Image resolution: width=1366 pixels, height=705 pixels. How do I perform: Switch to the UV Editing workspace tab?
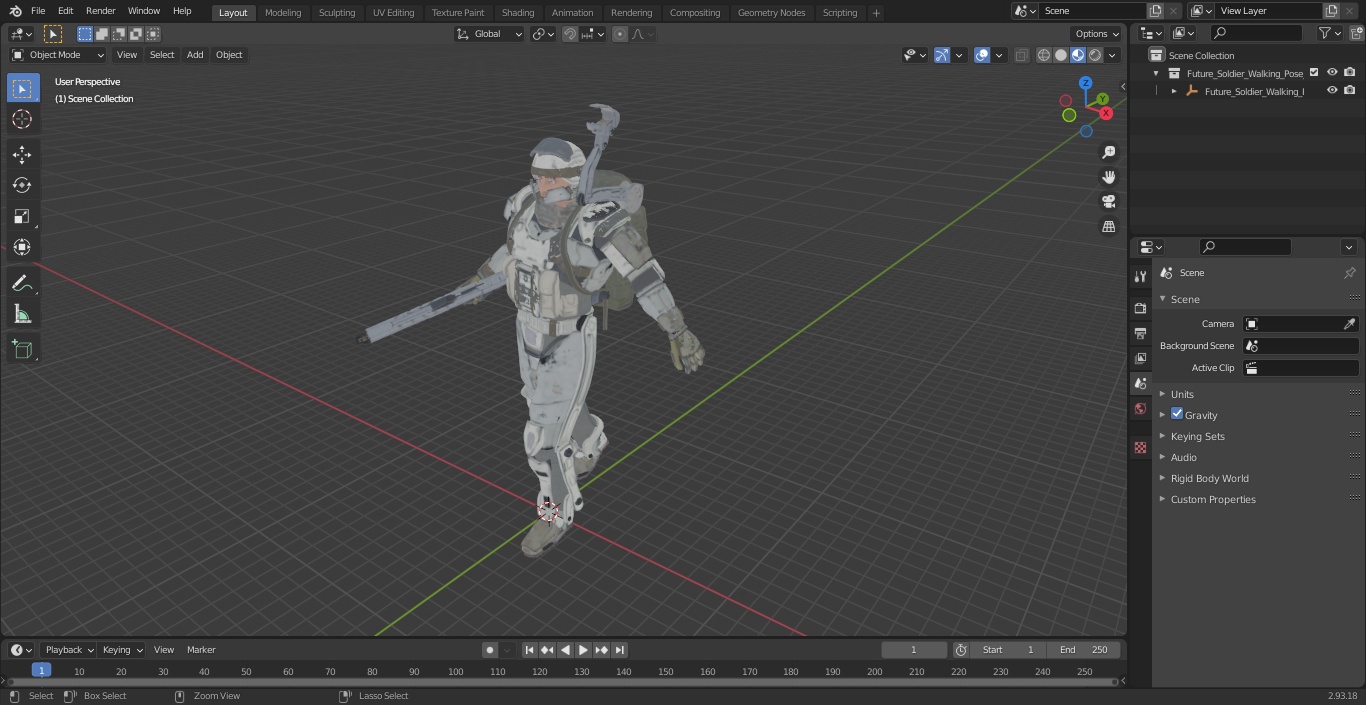[393, 12]
